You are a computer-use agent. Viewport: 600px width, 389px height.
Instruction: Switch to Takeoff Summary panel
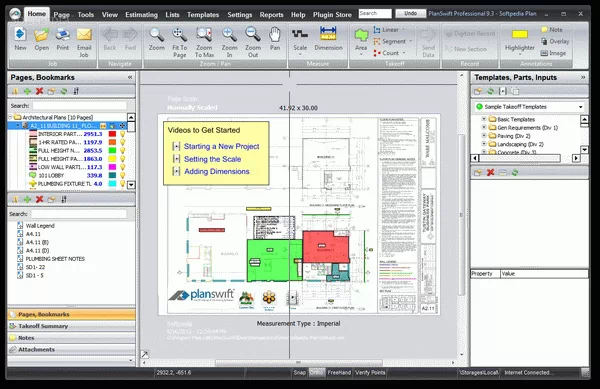71,326
